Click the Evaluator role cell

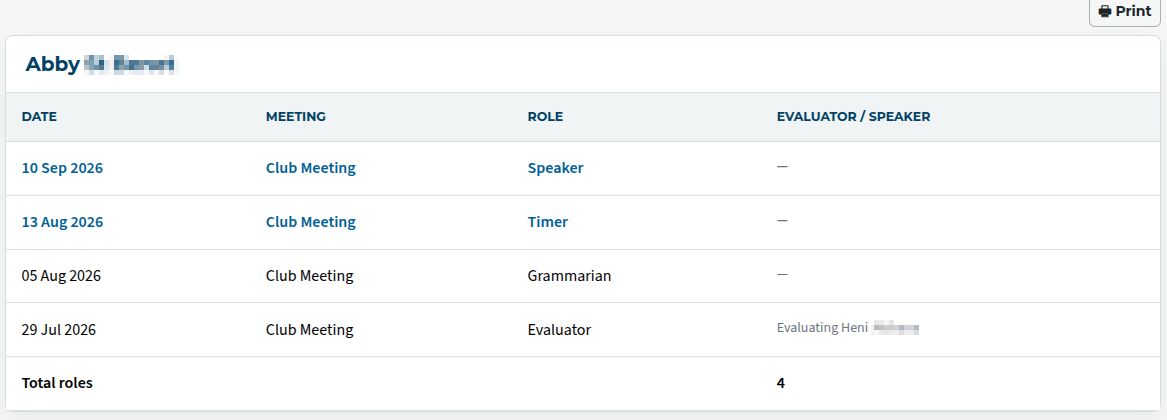[559, 330]
